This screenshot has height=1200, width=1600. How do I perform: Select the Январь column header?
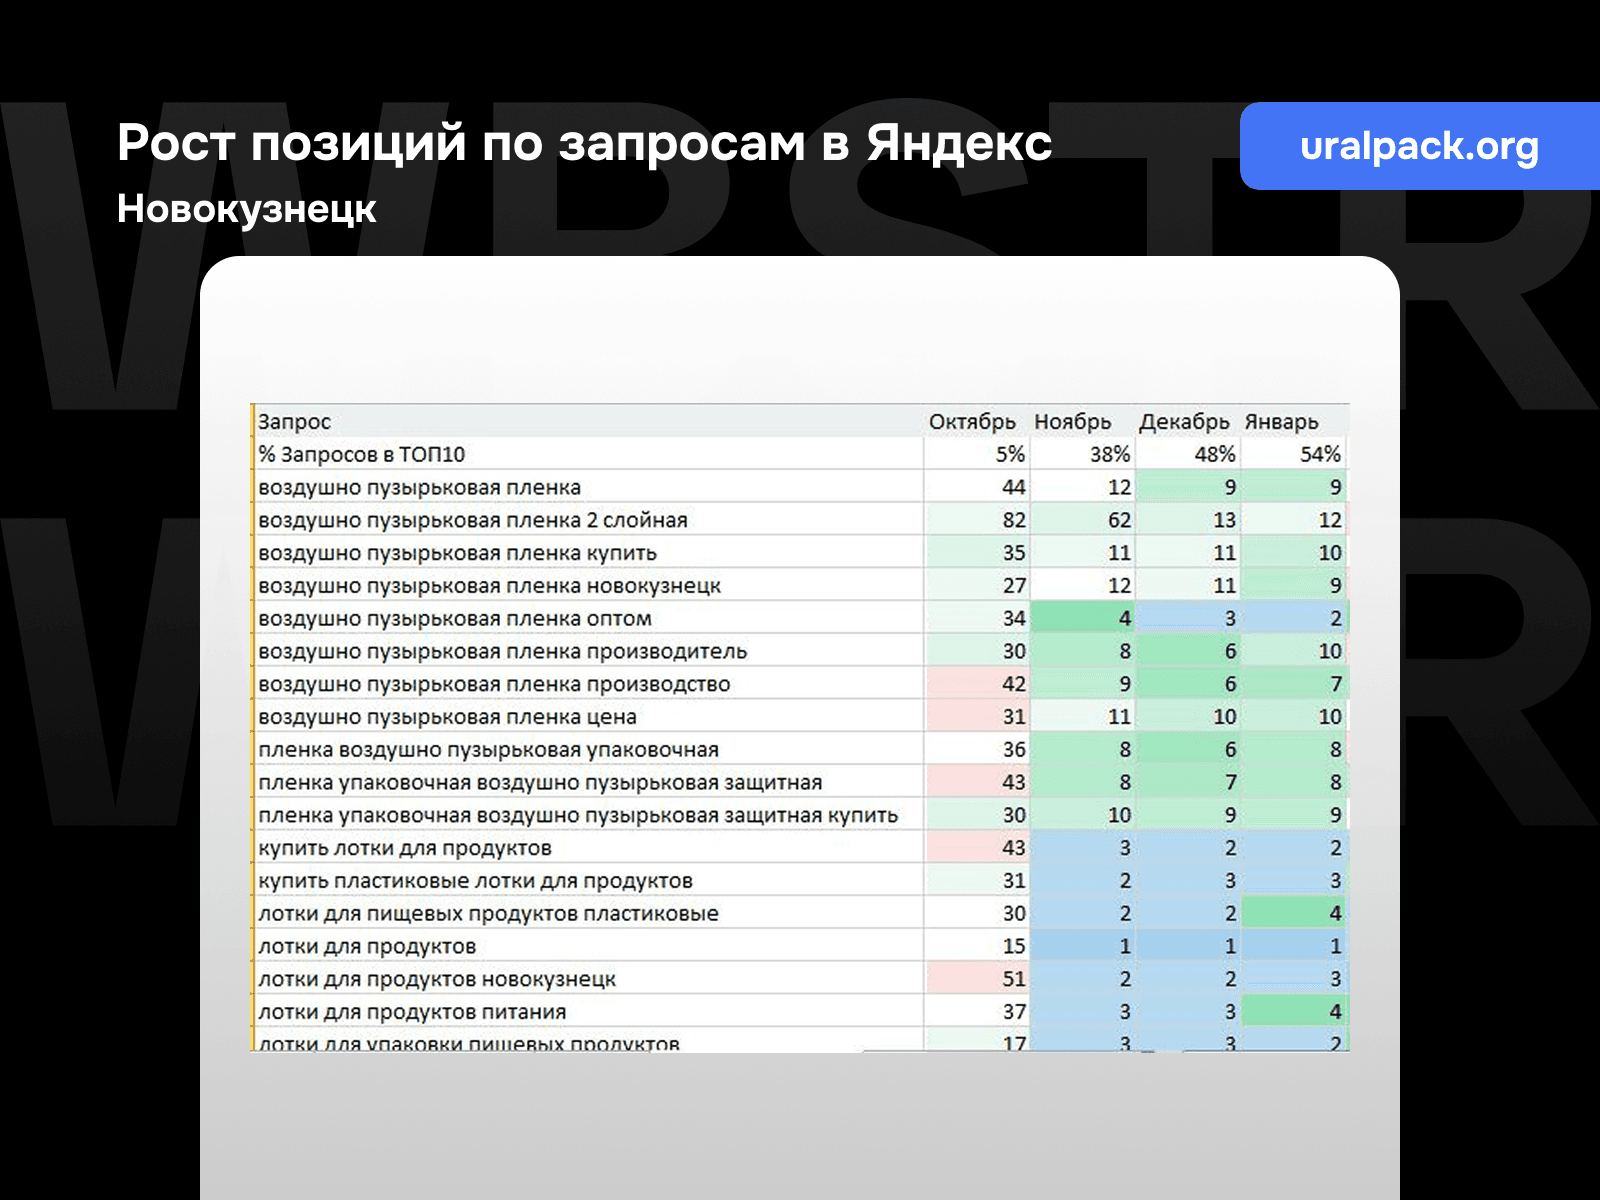tap(1281, 421)
